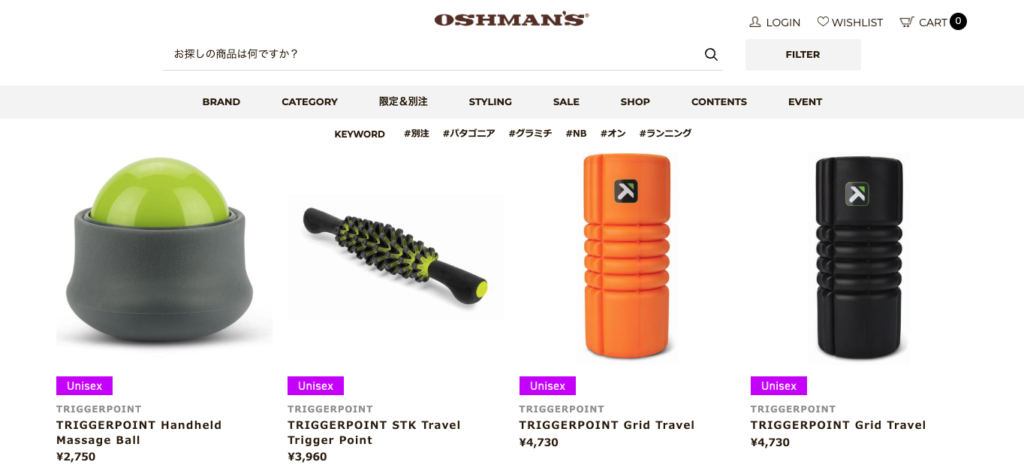The width and height of the screenshot is (1024, 471).
Task: Click the #パタゴニア keyword link
Action: click(x=469, y=133)
